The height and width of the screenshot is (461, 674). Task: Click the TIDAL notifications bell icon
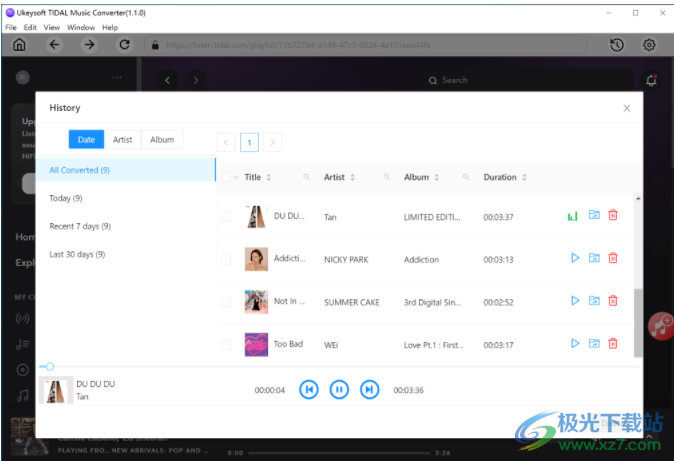651,80
